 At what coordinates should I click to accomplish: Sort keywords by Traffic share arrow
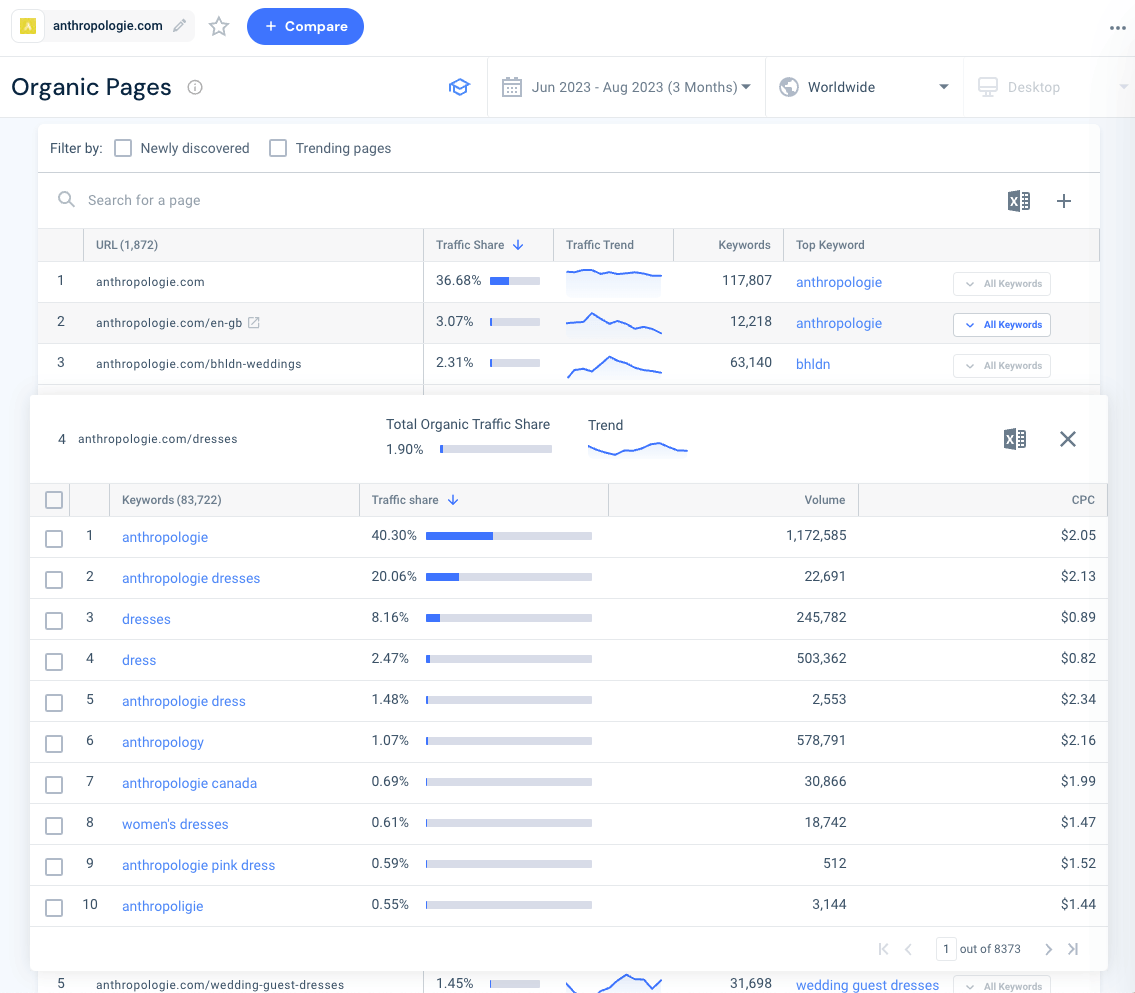coord(452,500)
